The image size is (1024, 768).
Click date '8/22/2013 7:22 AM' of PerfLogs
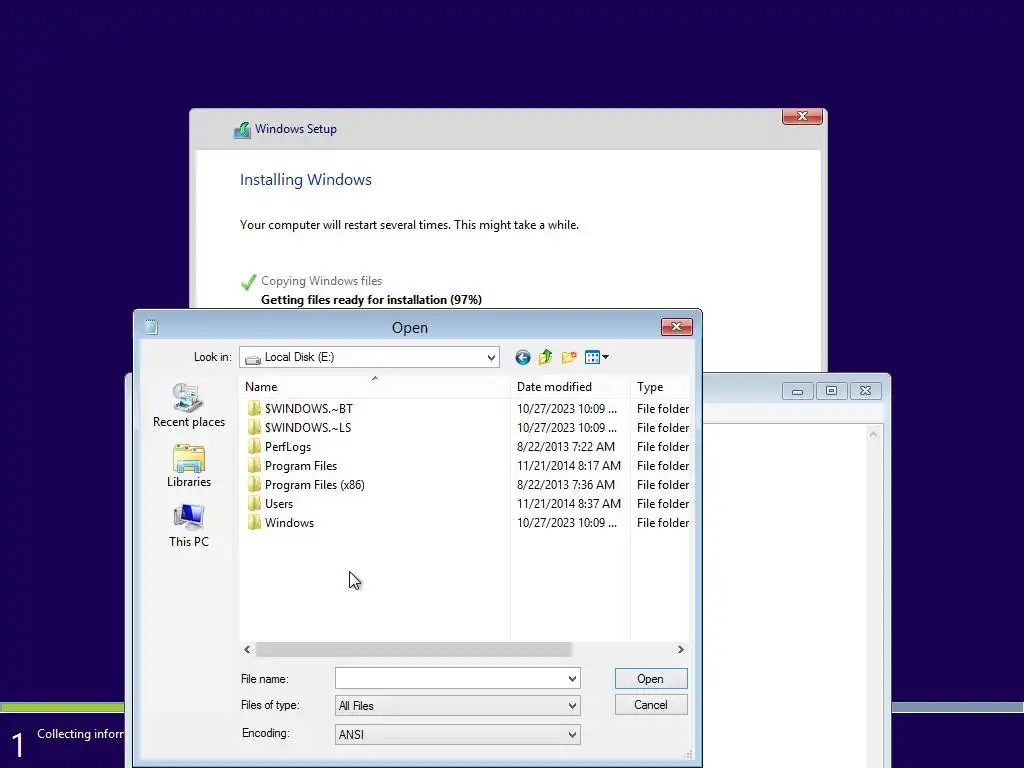[566, 447]
